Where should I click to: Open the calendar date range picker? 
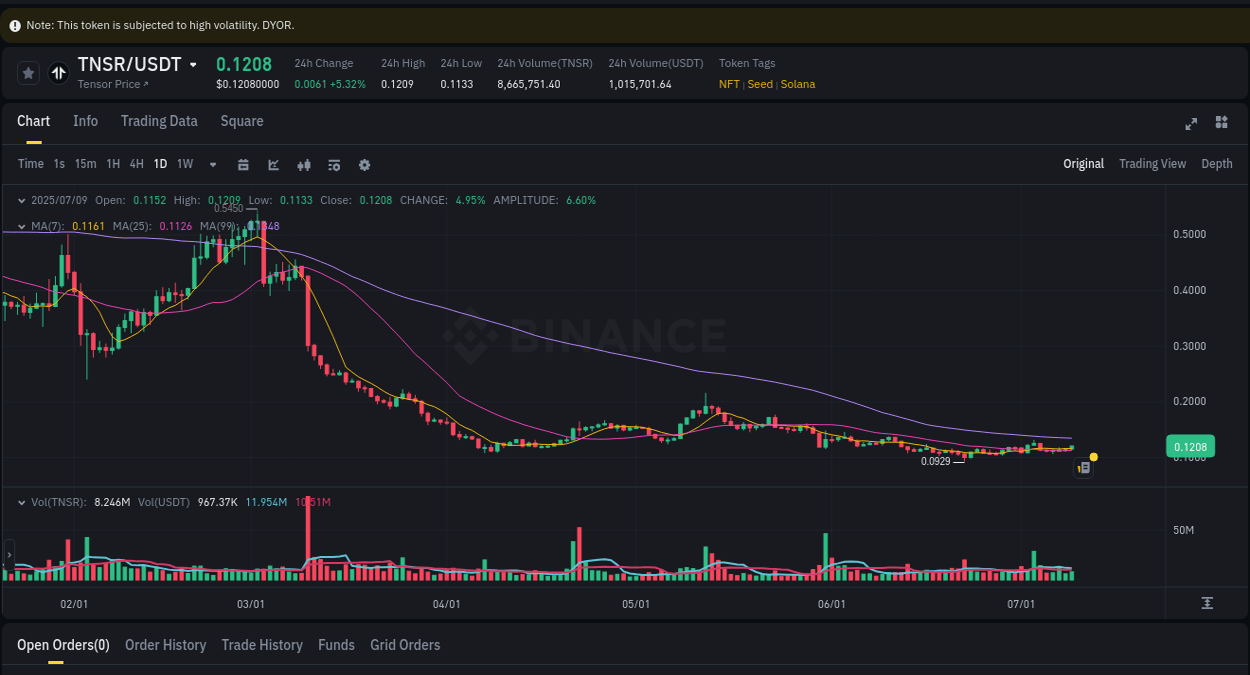tap(243, 164)
